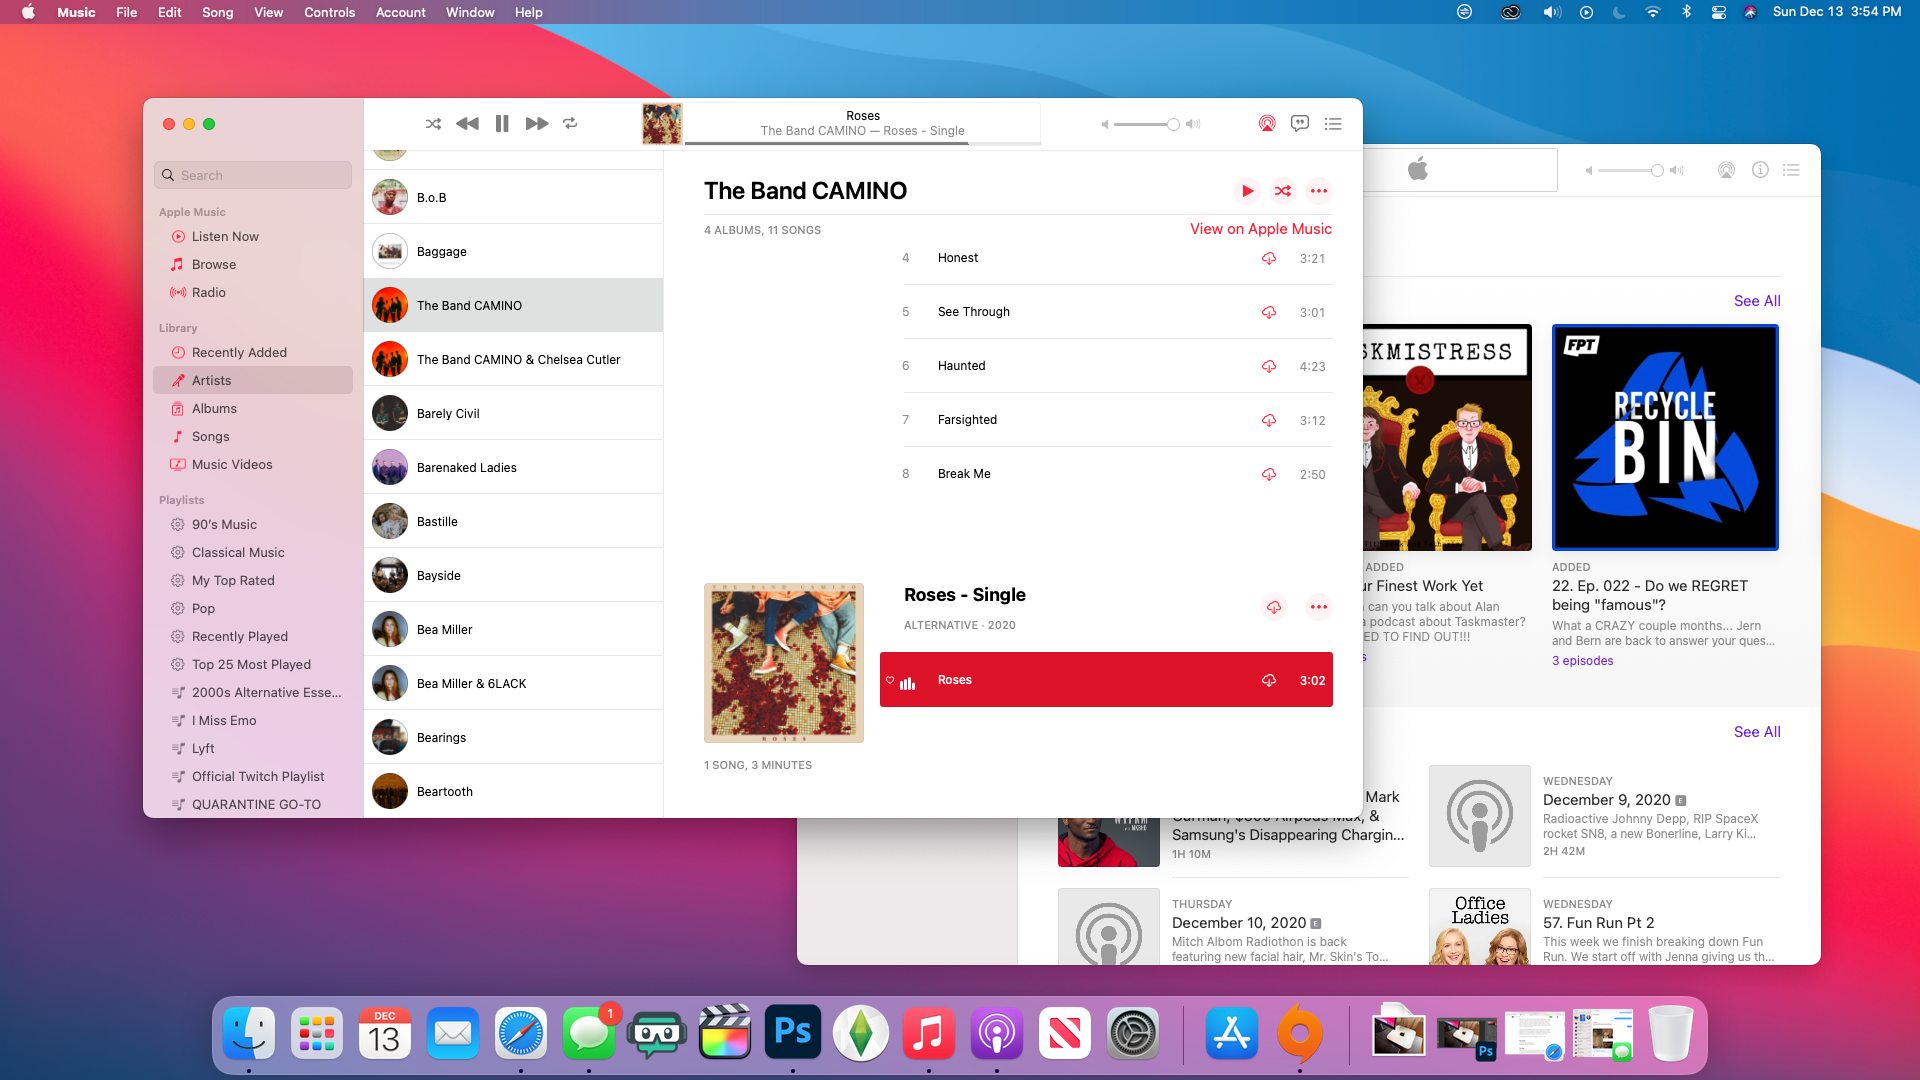Open Podcasts app in Dock
Image resolution: width=1920 pixels, height=1080 pixels.
[x=996, y=1034]
